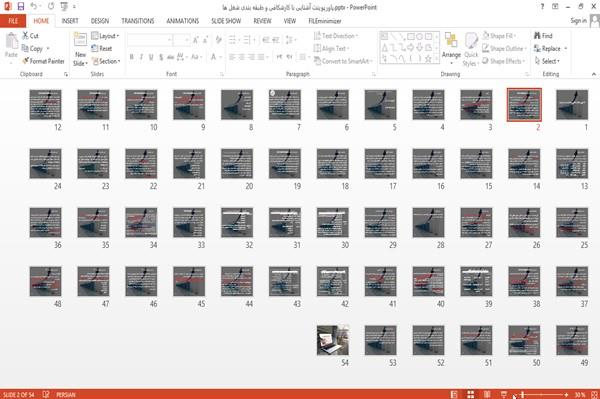The width and height of the screenshot is (600, 399).
Task: Toggle italic formatting
Action: pos(141,57)
